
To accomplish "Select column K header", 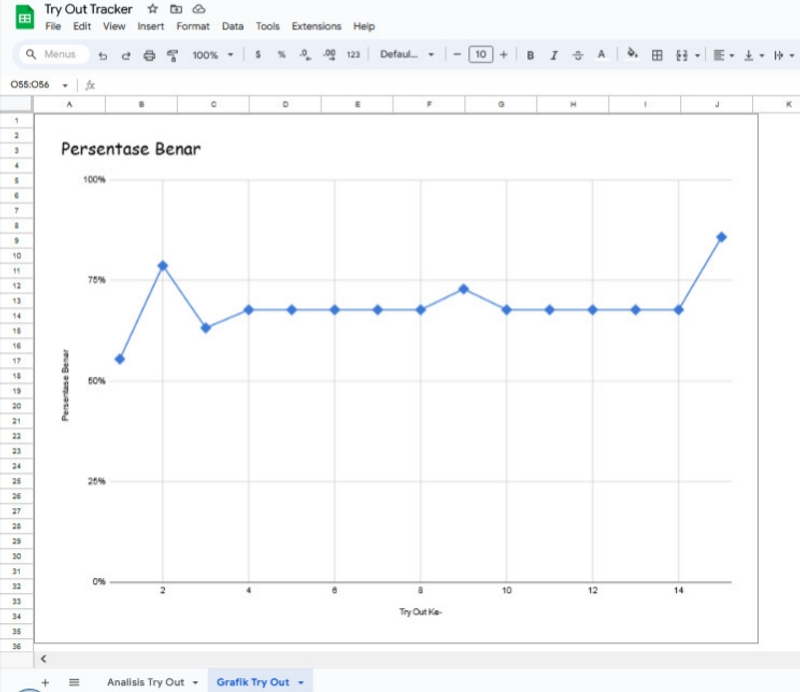I will 776,104.
